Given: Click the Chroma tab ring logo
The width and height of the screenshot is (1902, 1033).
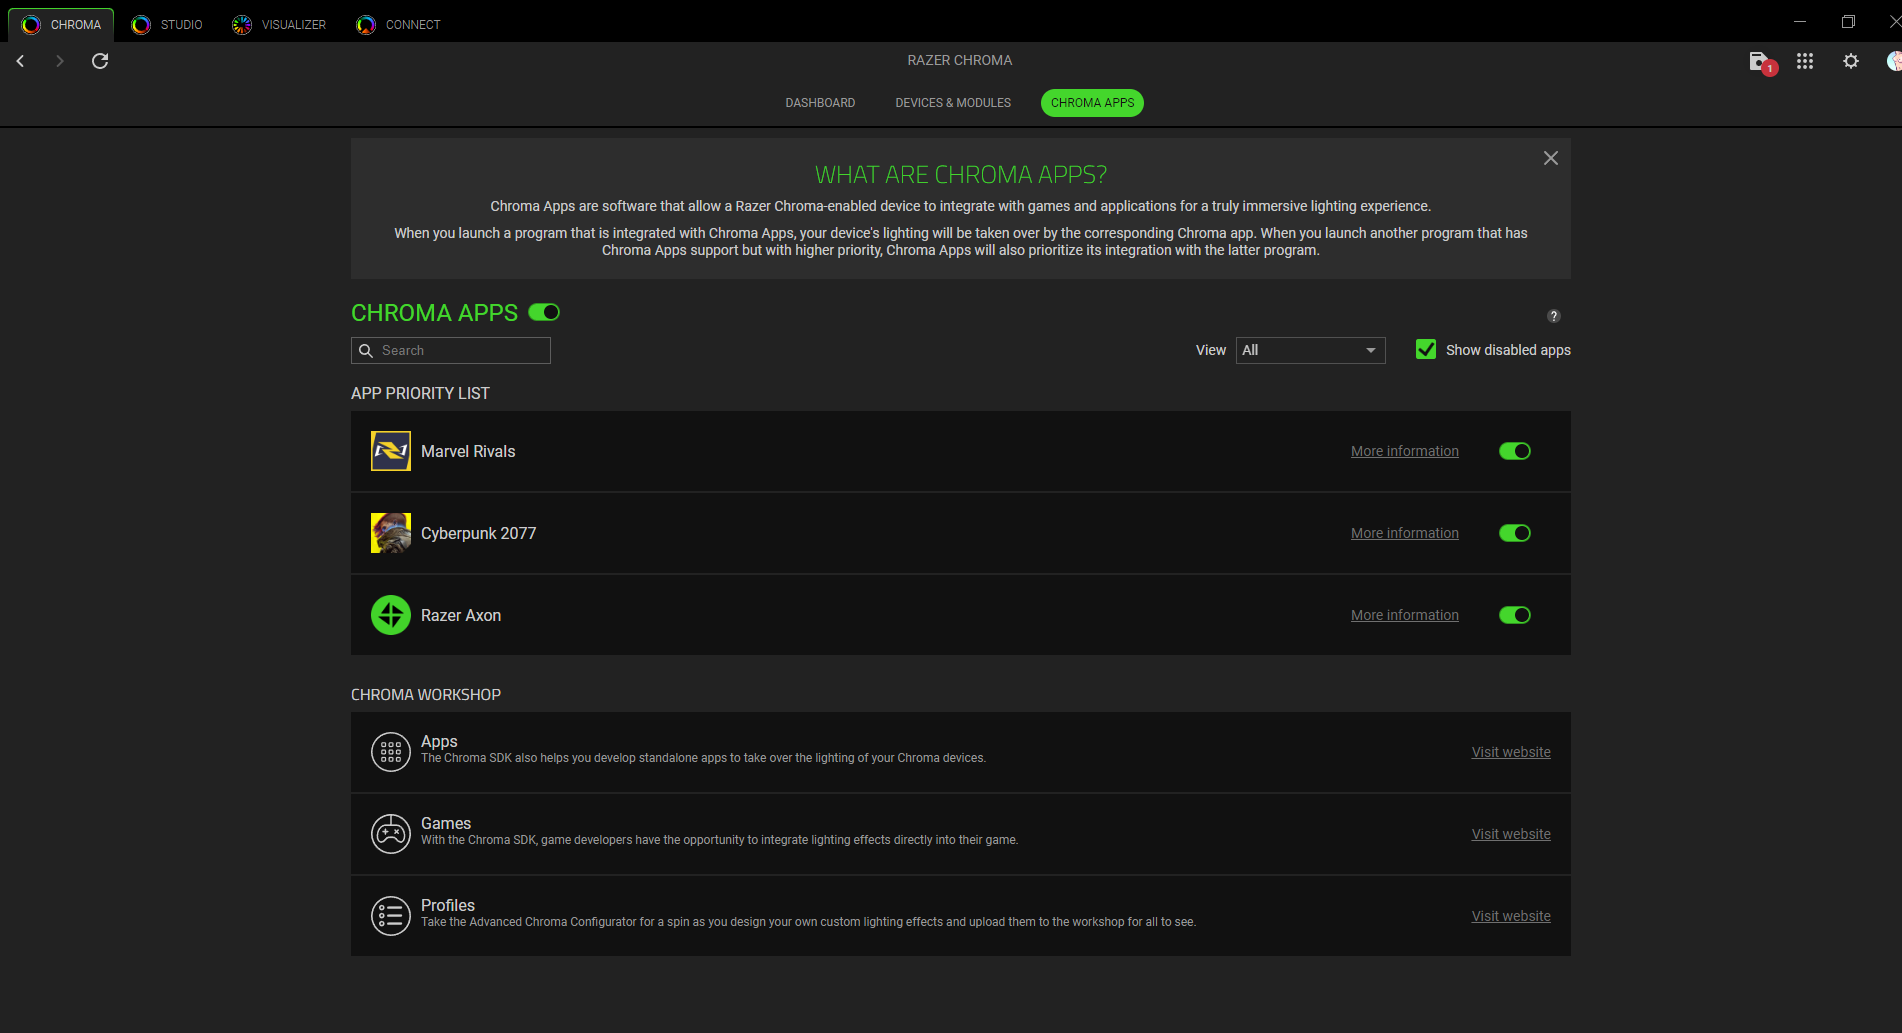Looking at the screenshot, I should (x=31, y=25).
